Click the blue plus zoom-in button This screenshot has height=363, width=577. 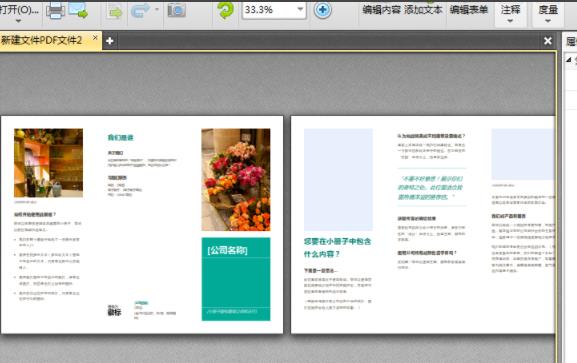click(x=323, y=10)
